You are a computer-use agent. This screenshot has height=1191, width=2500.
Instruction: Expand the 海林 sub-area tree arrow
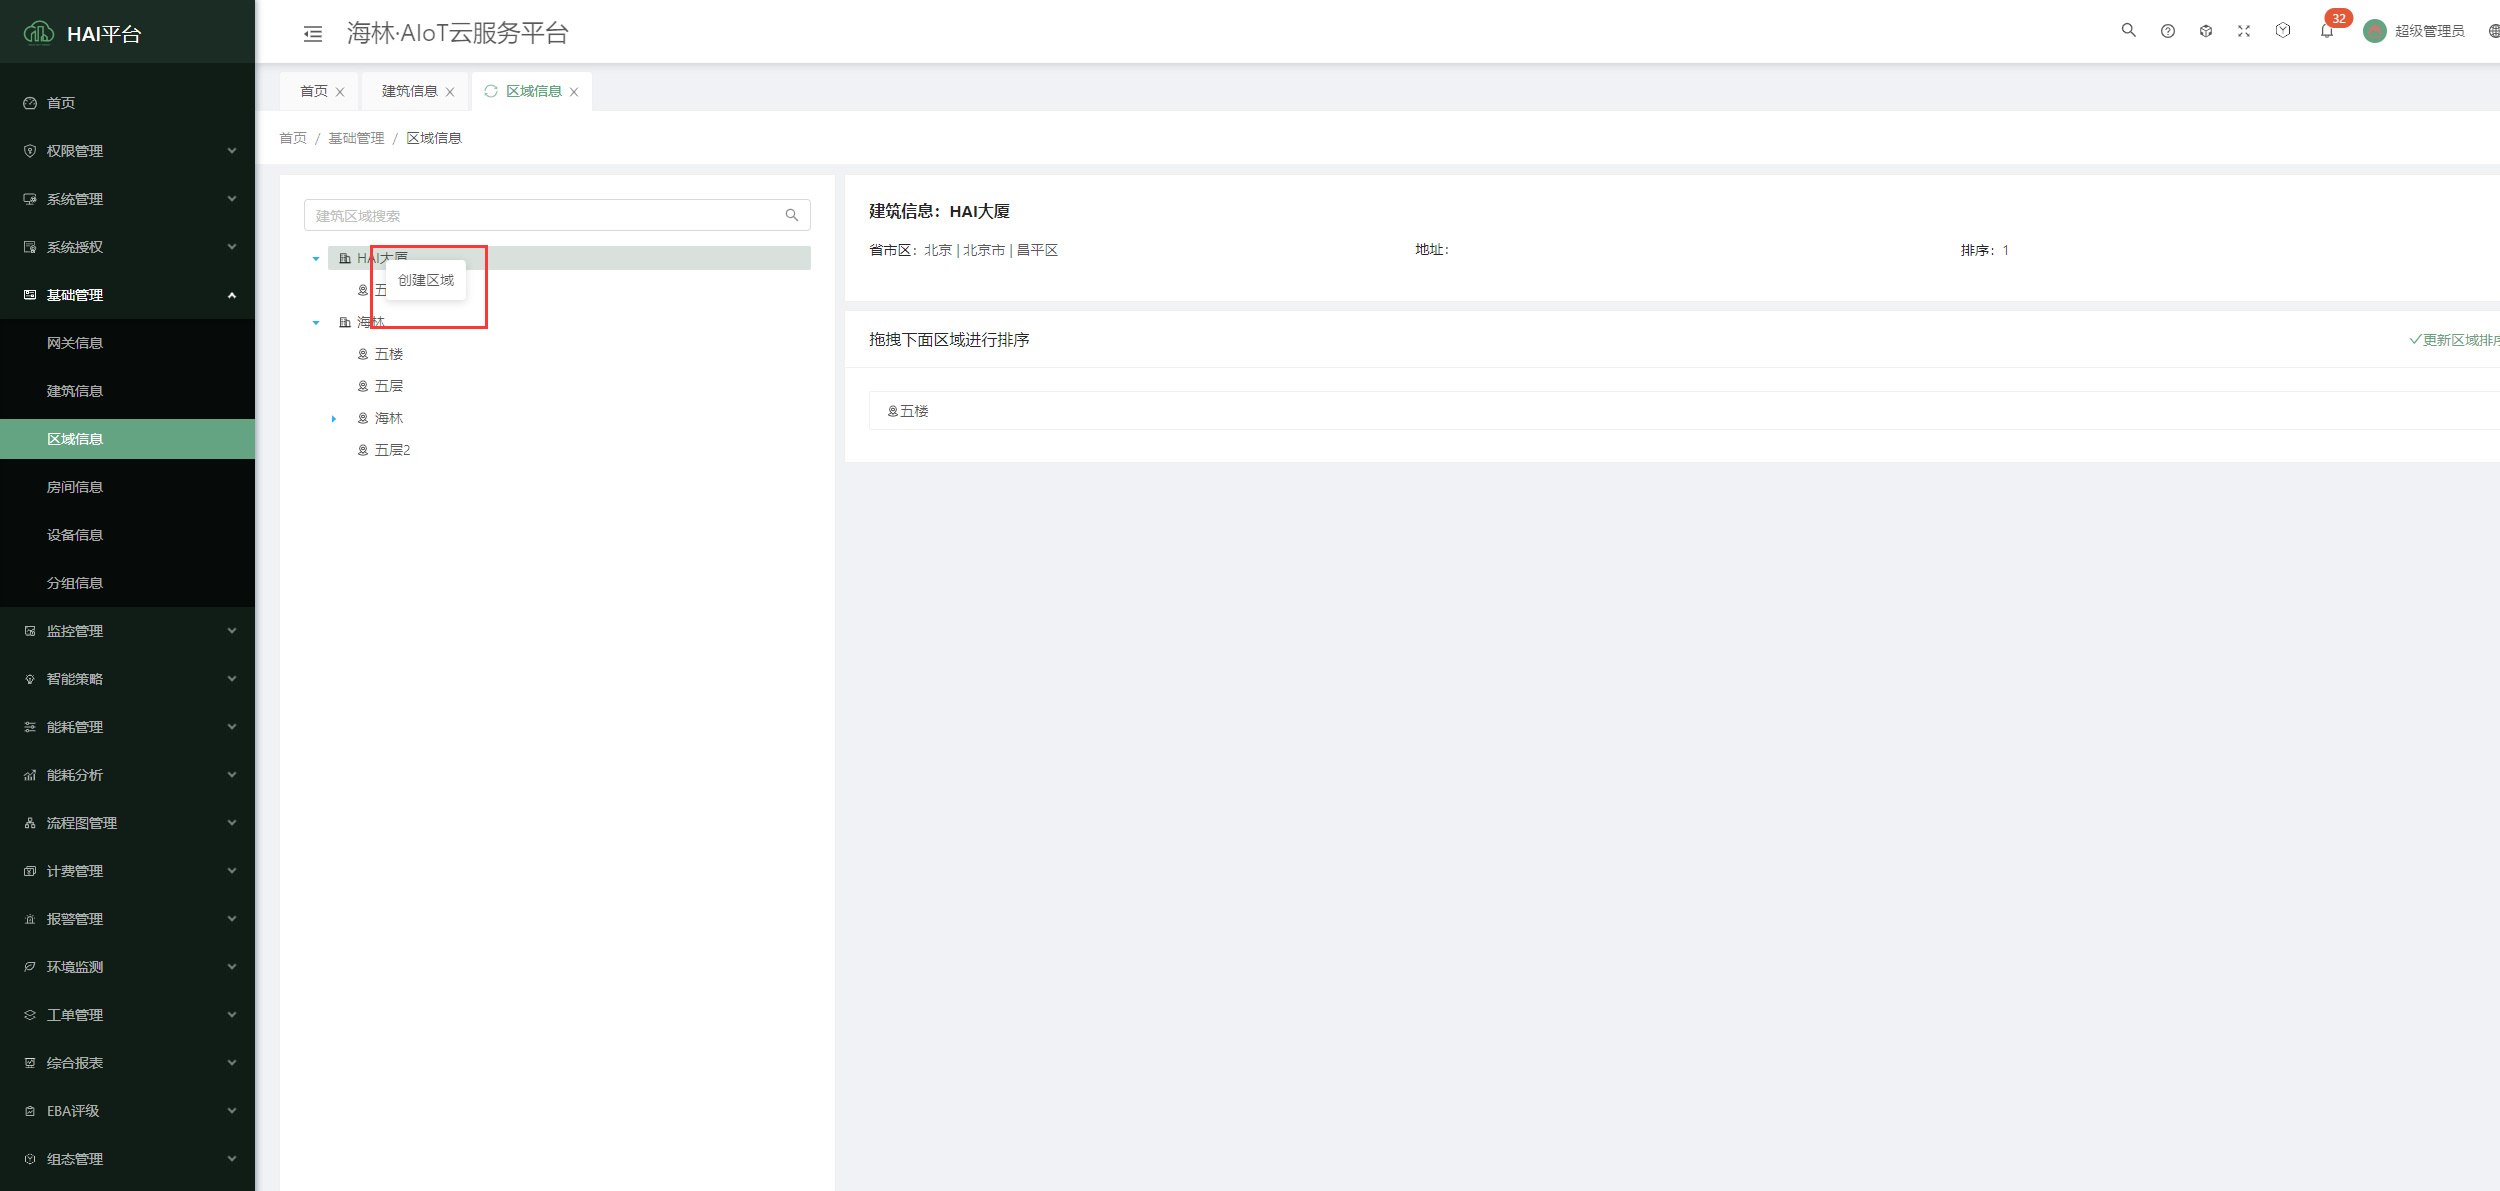pyautogui.click(x=334, y=419)
